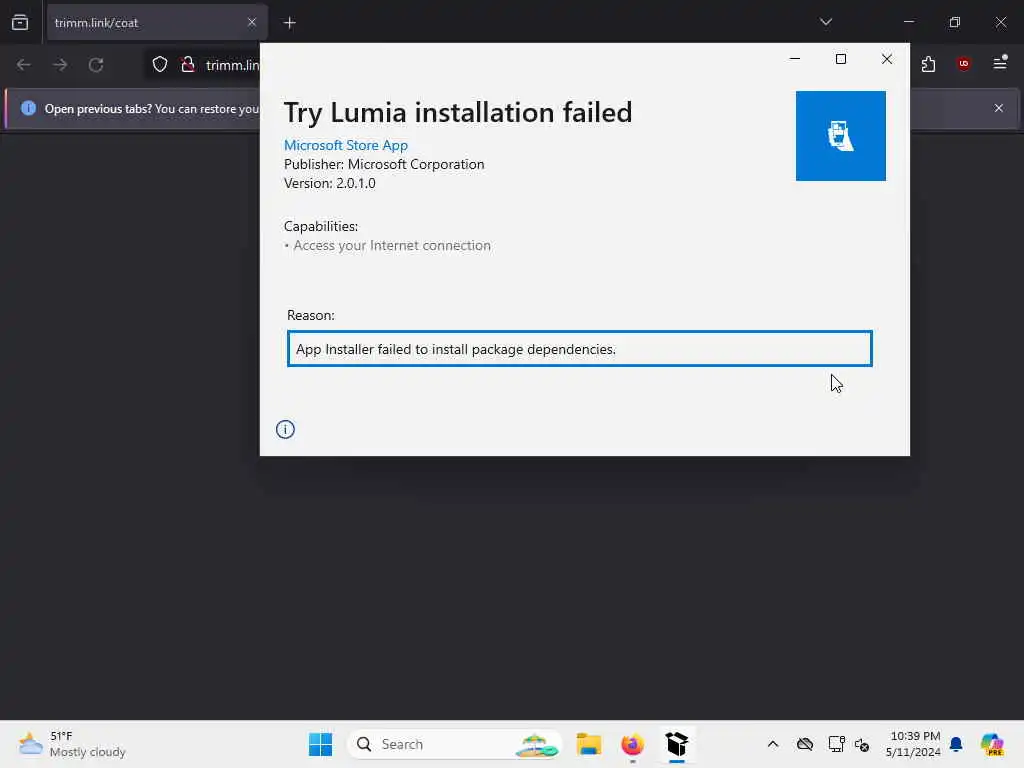This screenshot has width=1024, height=768.
Task: Open File Explorer from the taskbar
Action: [588, 744]
